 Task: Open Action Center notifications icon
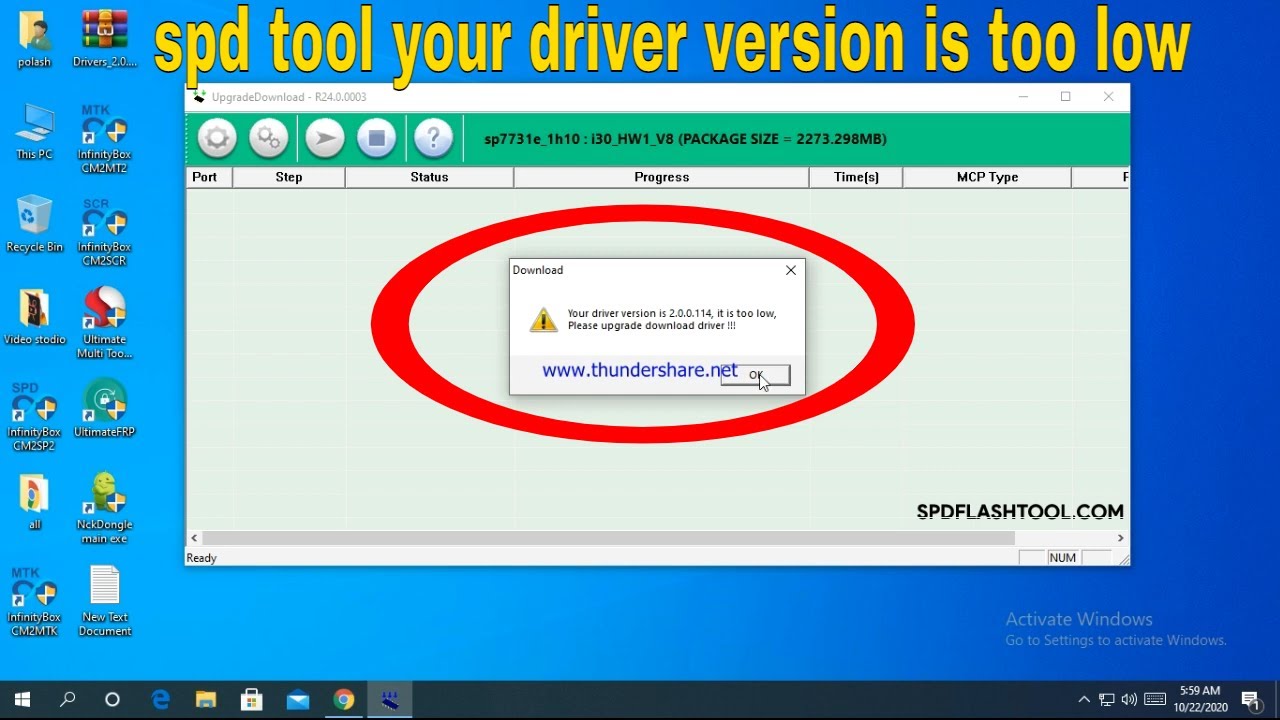point(1251,700)
